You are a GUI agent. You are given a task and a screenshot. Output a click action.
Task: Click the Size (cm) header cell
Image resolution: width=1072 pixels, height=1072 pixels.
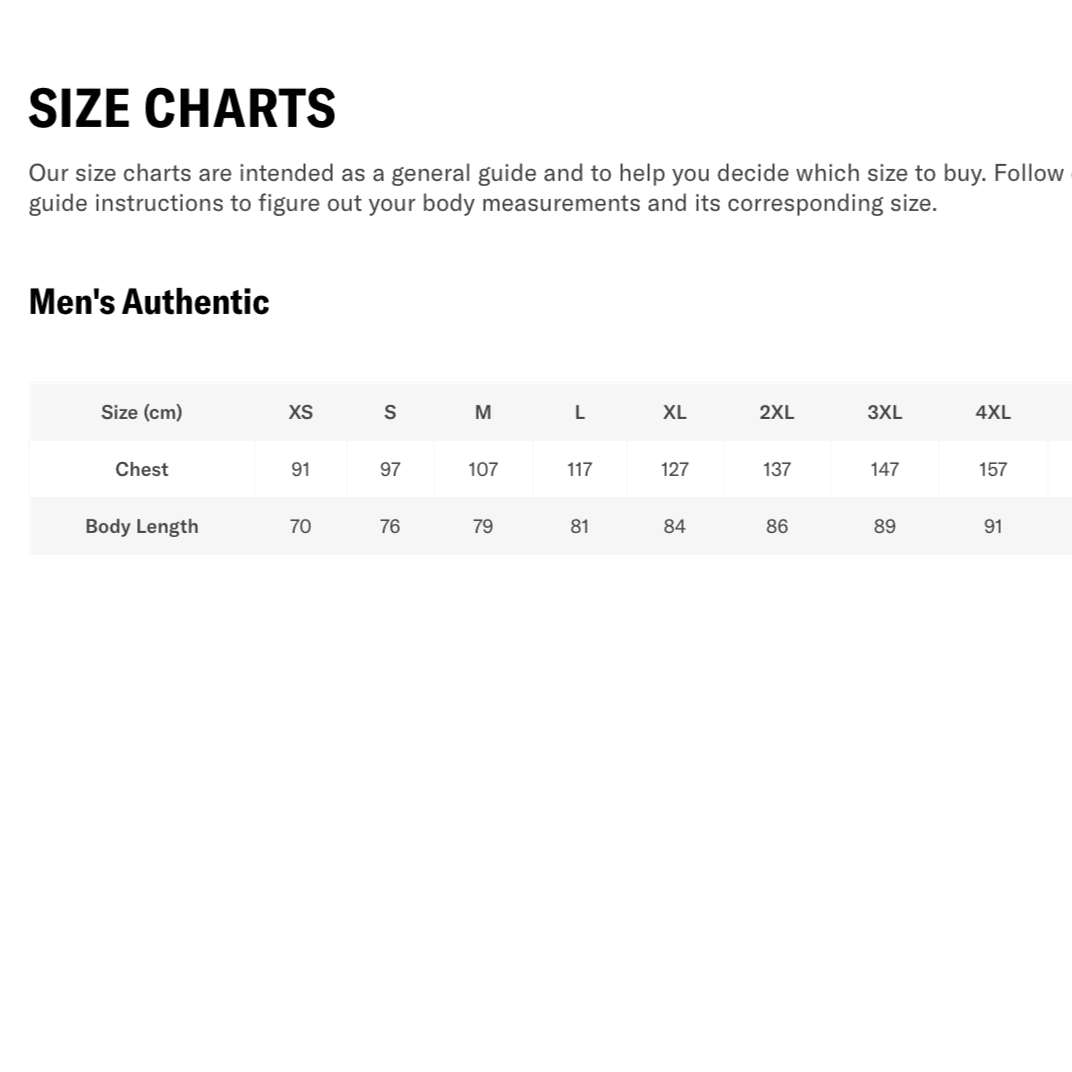(x=142, y=412)
